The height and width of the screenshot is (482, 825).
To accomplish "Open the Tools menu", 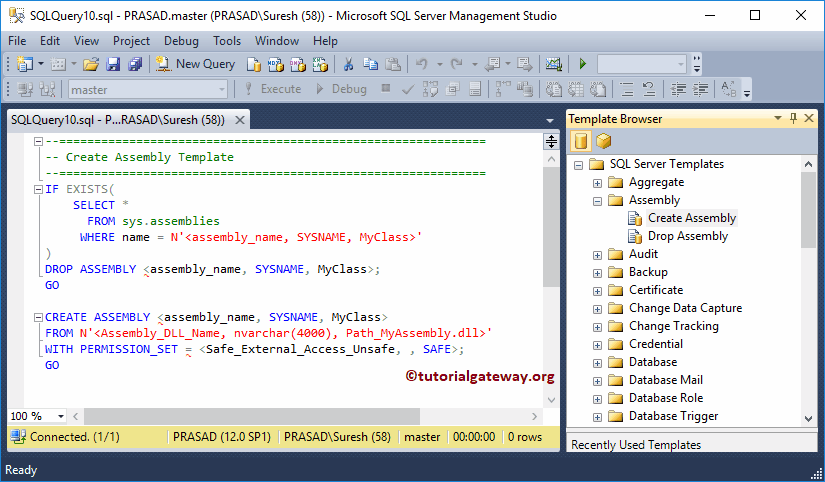I will [227, 41].
